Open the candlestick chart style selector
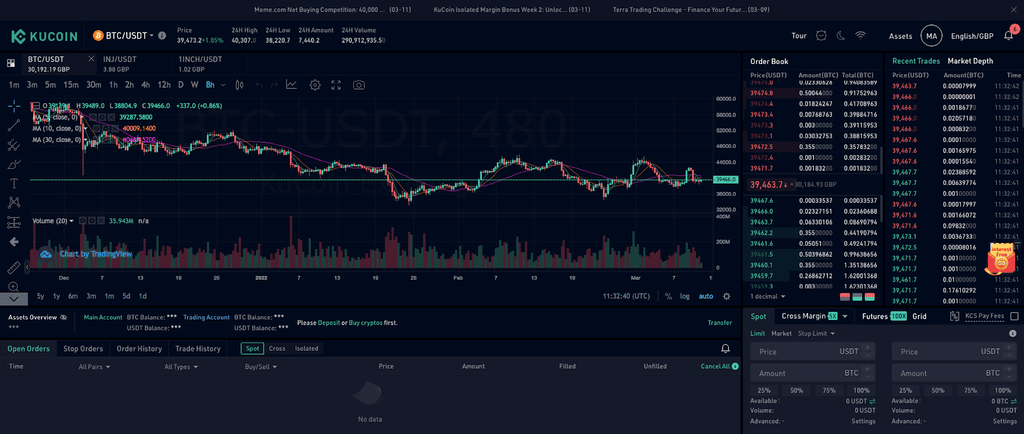 coord(239,85)
